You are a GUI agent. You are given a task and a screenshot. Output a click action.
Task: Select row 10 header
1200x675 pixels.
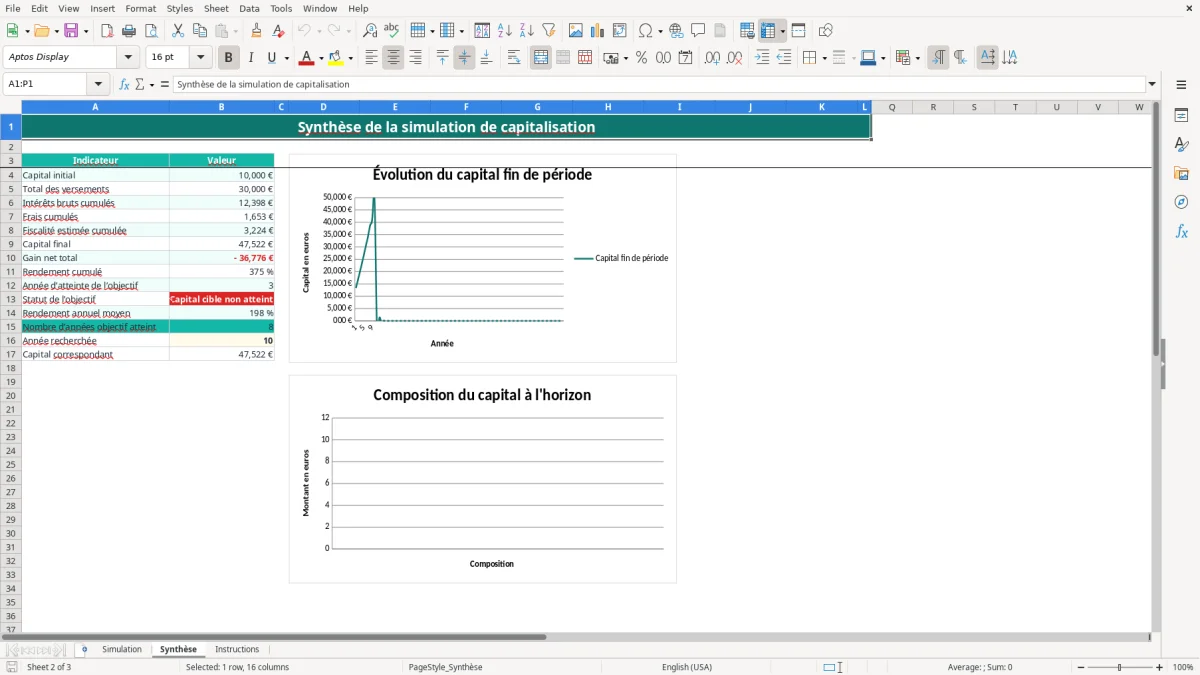click(x=11, y=258)
